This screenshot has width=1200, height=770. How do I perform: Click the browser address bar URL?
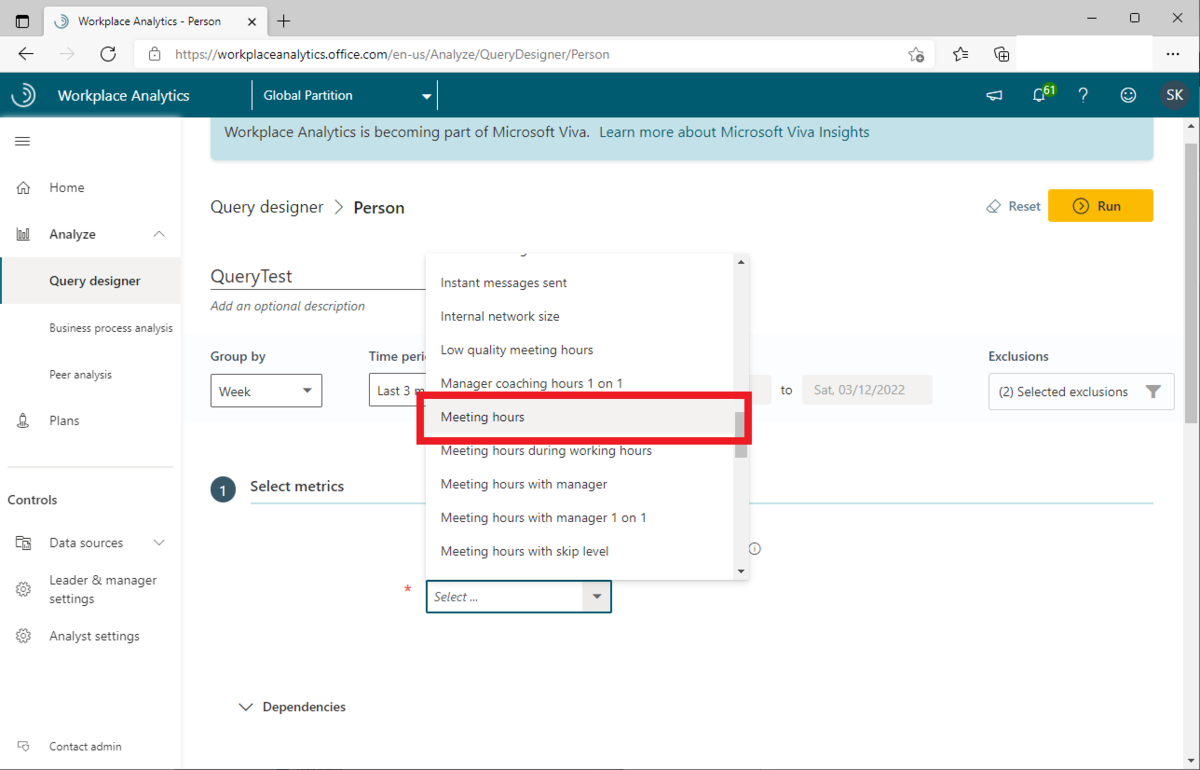point(392,54)
